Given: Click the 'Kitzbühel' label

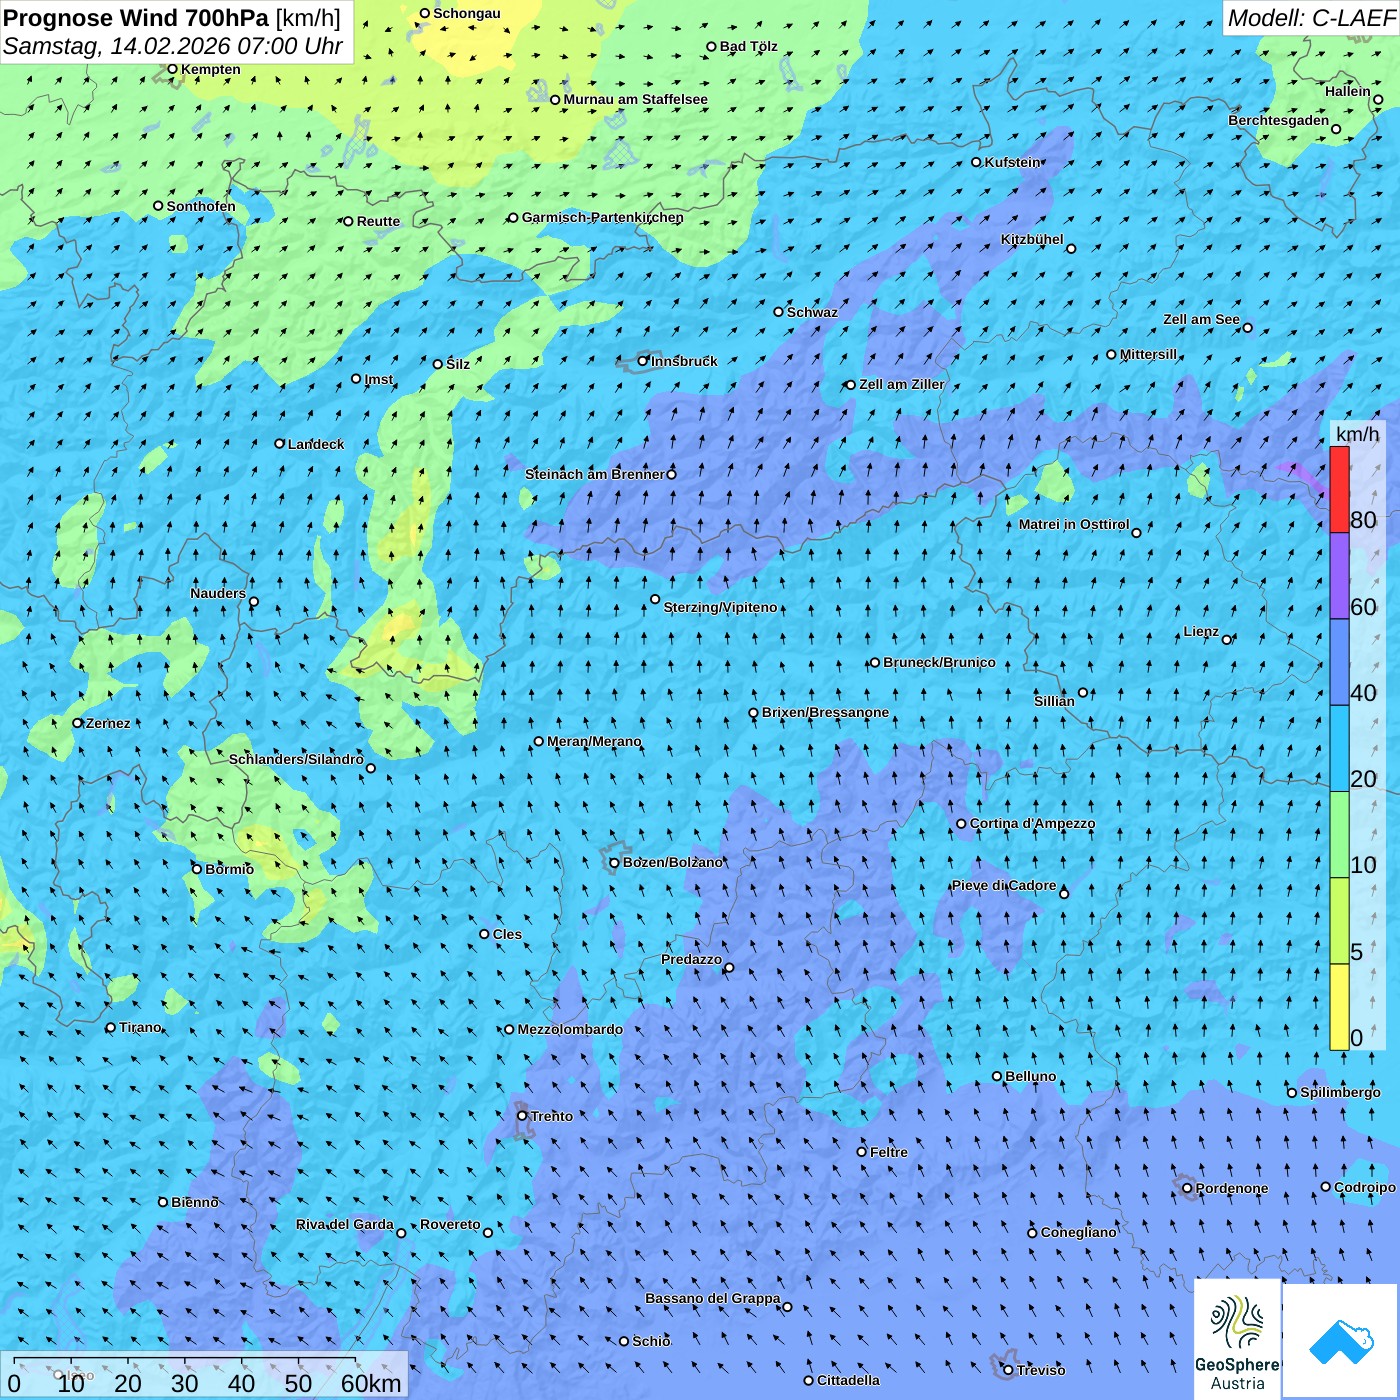Looking at the screenshot, I should tap(1032, 239).
